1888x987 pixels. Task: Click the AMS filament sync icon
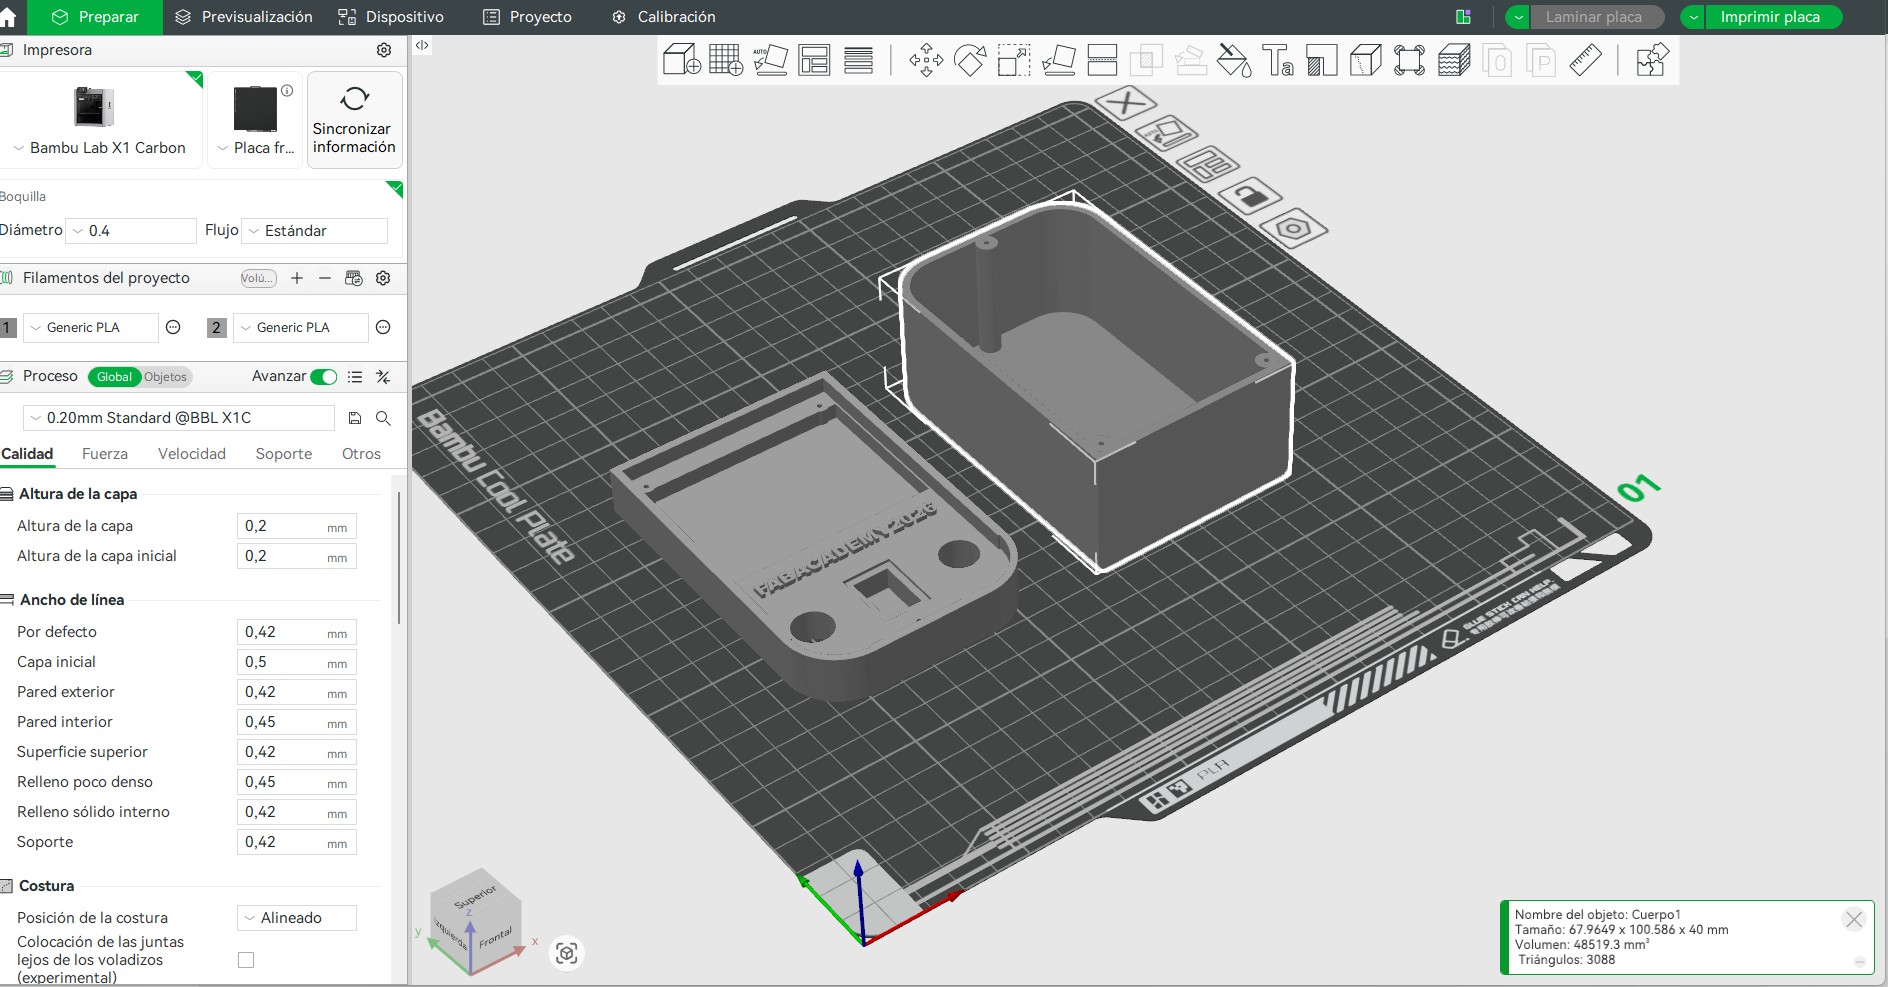(x=353, y=278)
